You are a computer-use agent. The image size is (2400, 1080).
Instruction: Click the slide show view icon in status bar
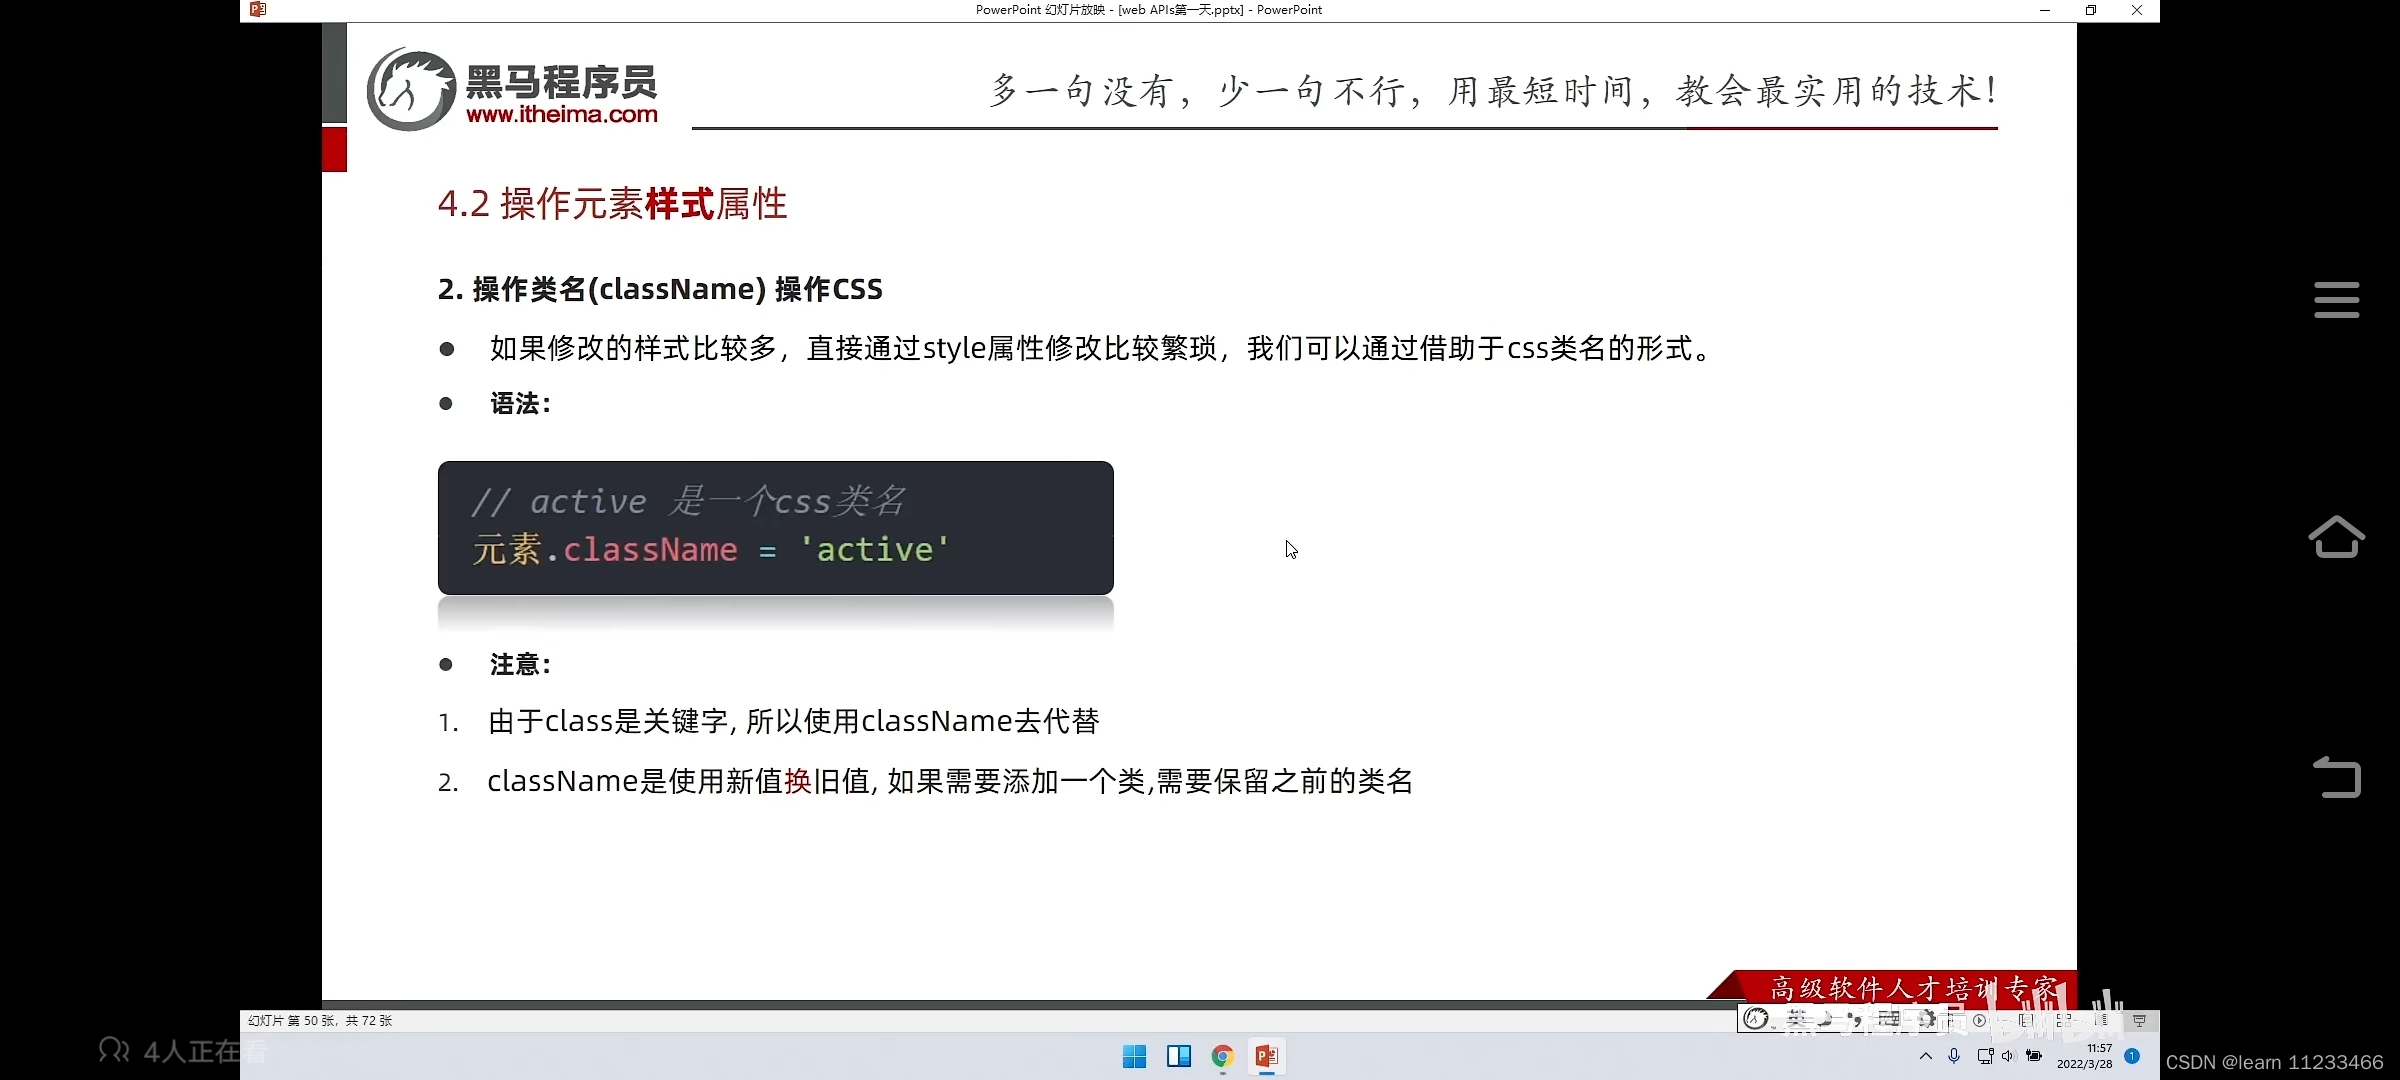point(2140,1021)
